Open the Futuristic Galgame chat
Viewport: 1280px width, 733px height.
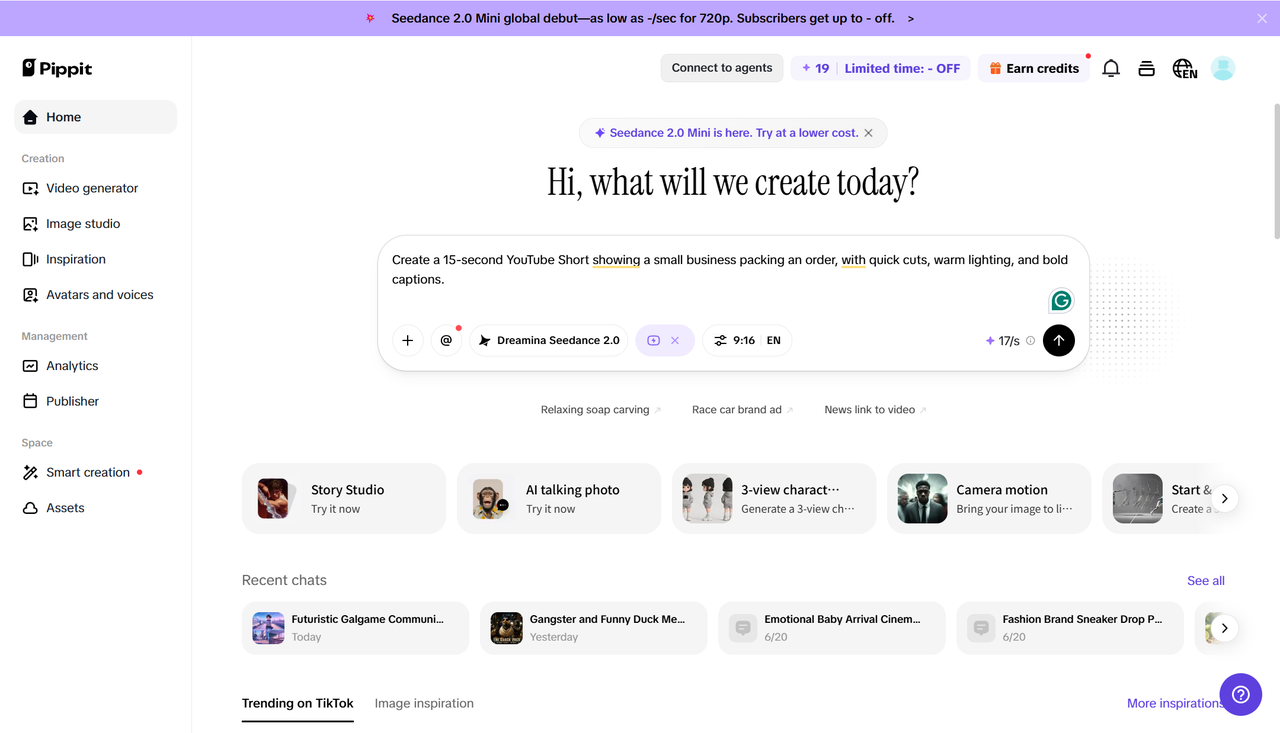coord(355,628)
